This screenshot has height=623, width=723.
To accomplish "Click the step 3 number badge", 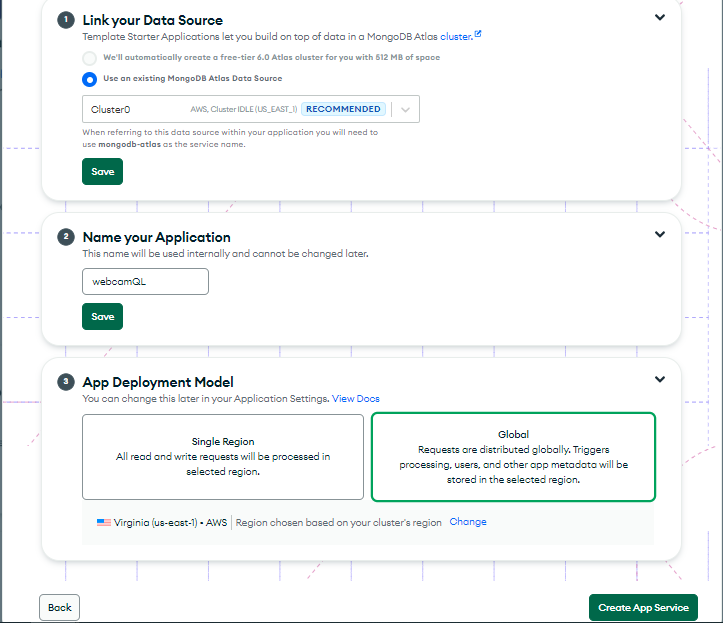I will click(x=66, y=382).
